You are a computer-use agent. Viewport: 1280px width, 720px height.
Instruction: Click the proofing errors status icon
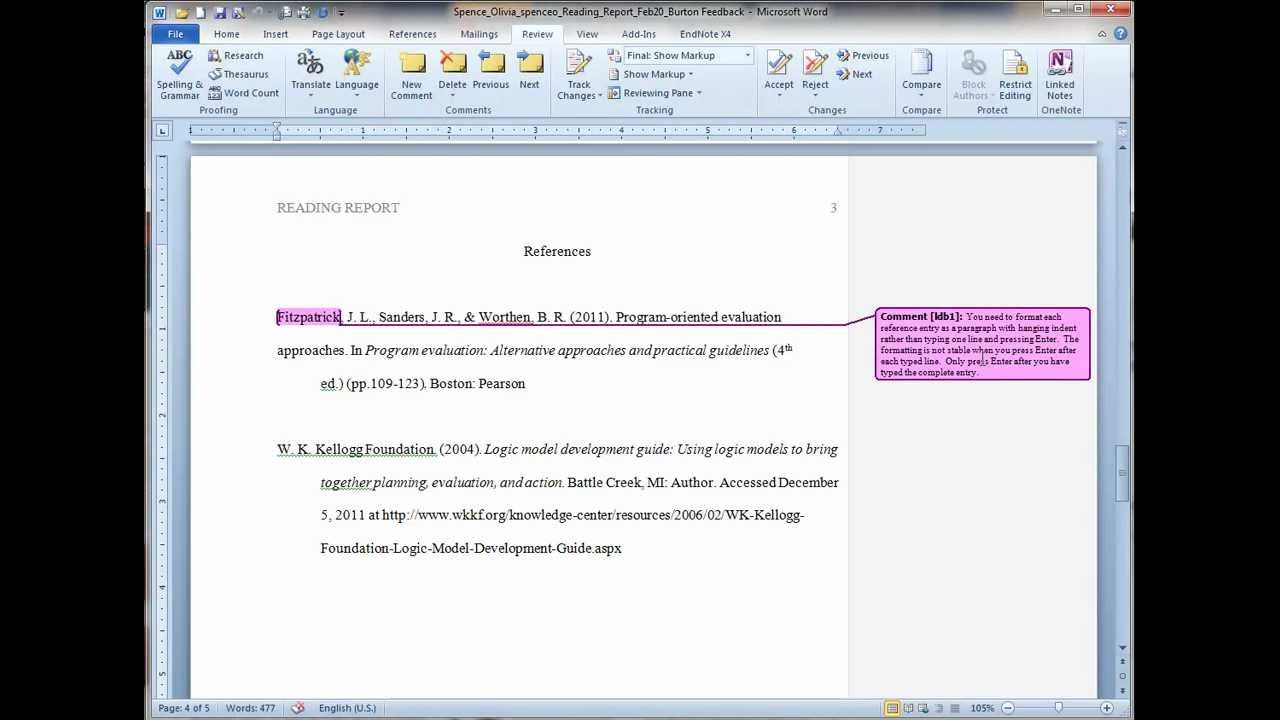pyautogui.click(x=297, y=708)
